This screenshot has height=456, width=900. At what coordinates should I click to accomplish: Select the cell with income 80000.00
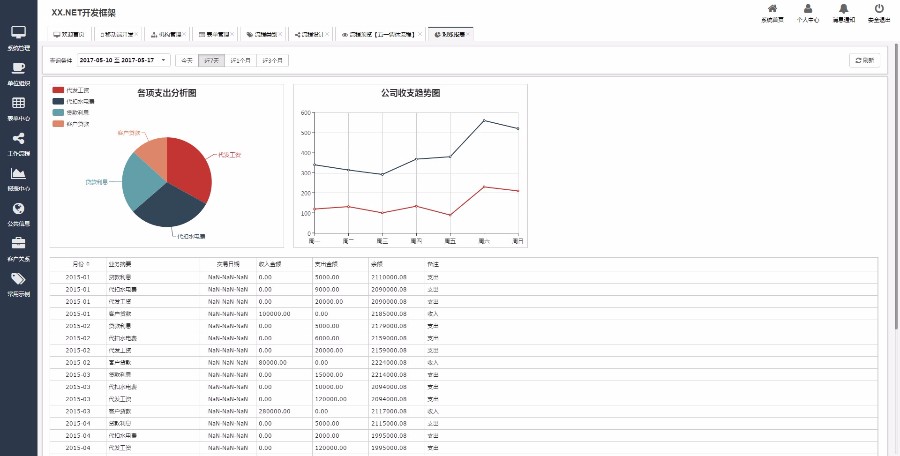285,362
